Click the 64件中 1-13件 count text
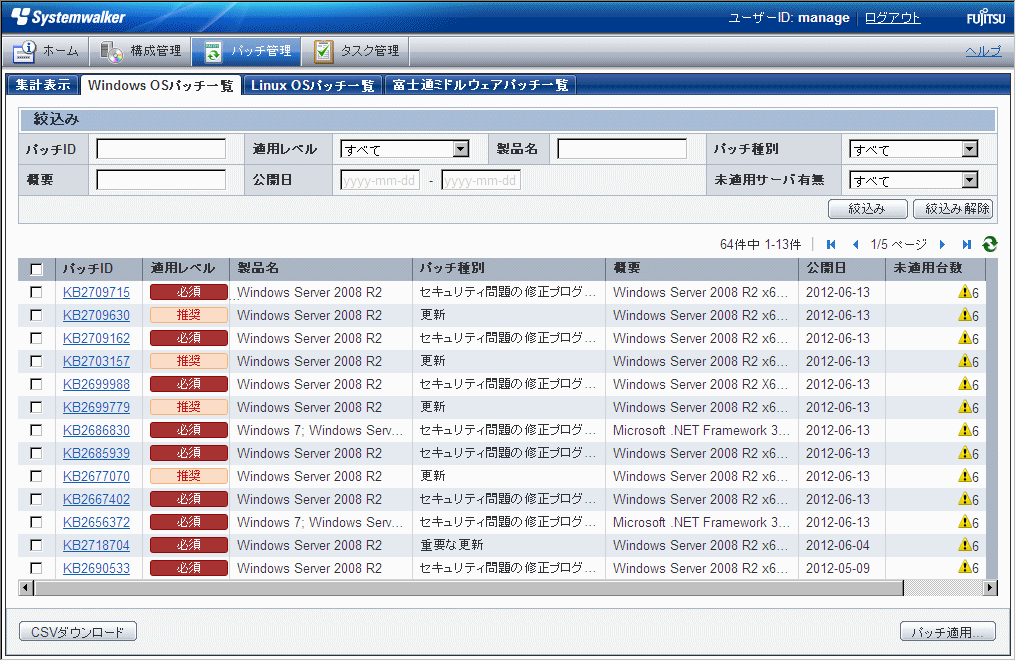This screenshot has width=1016, height=661. click(760, 244)
